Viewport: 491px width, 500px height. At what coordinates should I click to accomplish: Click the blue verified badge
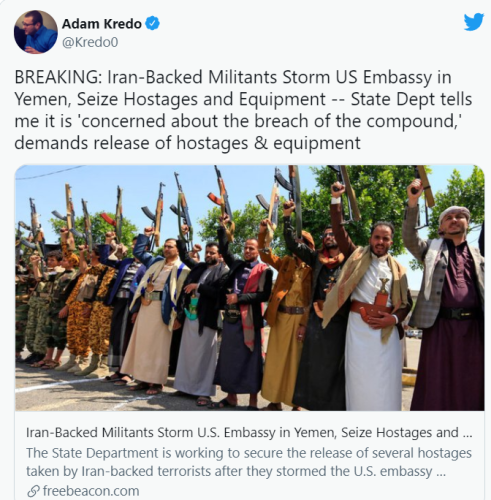coord(153,23)
